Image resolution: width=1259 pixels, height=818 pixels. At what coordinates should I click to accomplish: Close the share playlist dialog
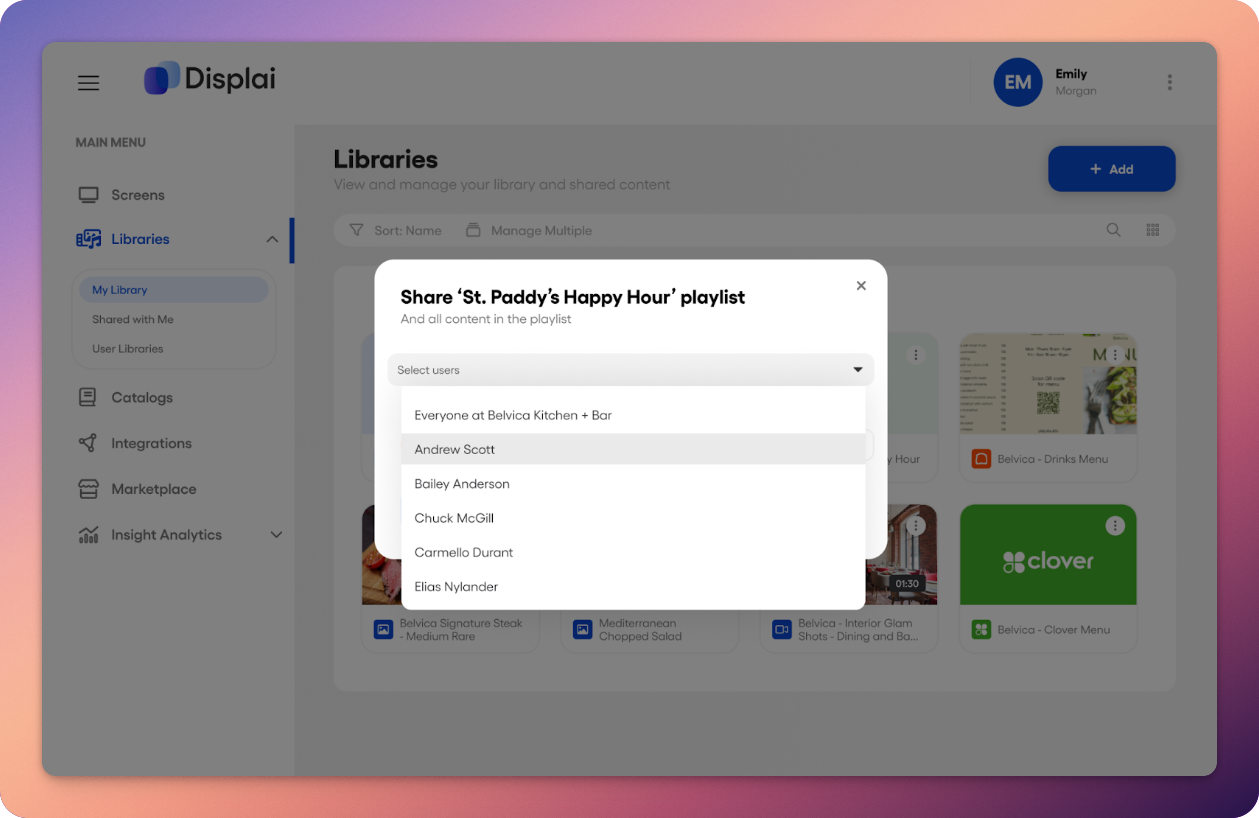(861, 286)
